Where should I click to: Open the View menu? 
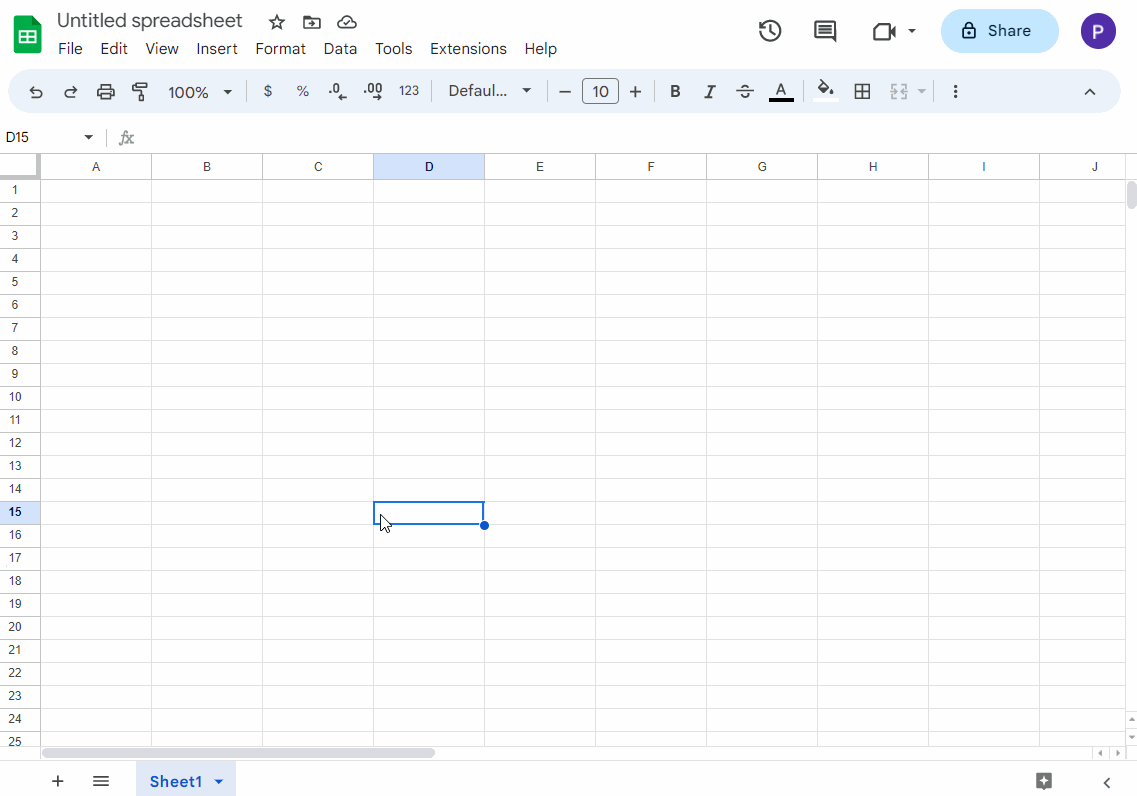[x=162, y=49]
